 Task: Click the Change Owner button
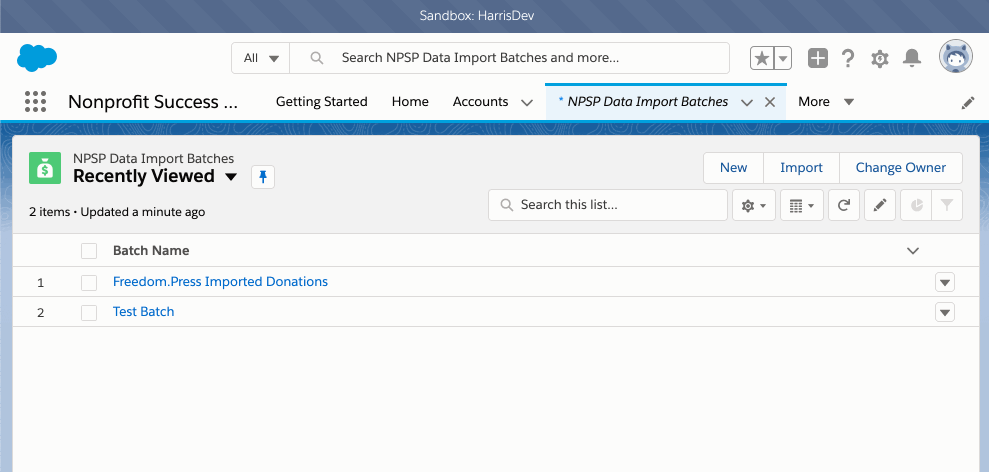[x=901, y=168]
